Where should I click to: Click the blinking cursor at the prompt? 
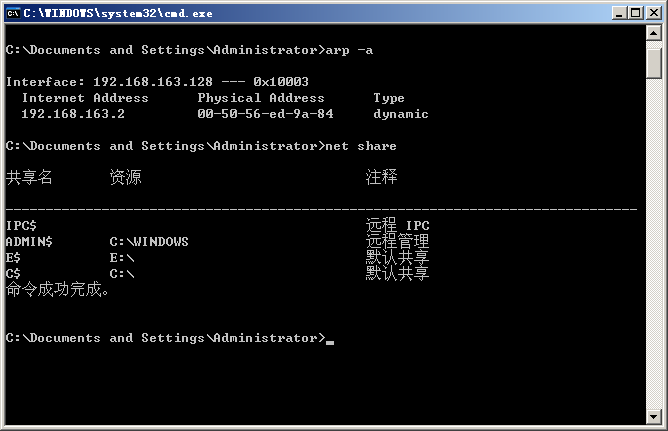(x=330, y=340)
